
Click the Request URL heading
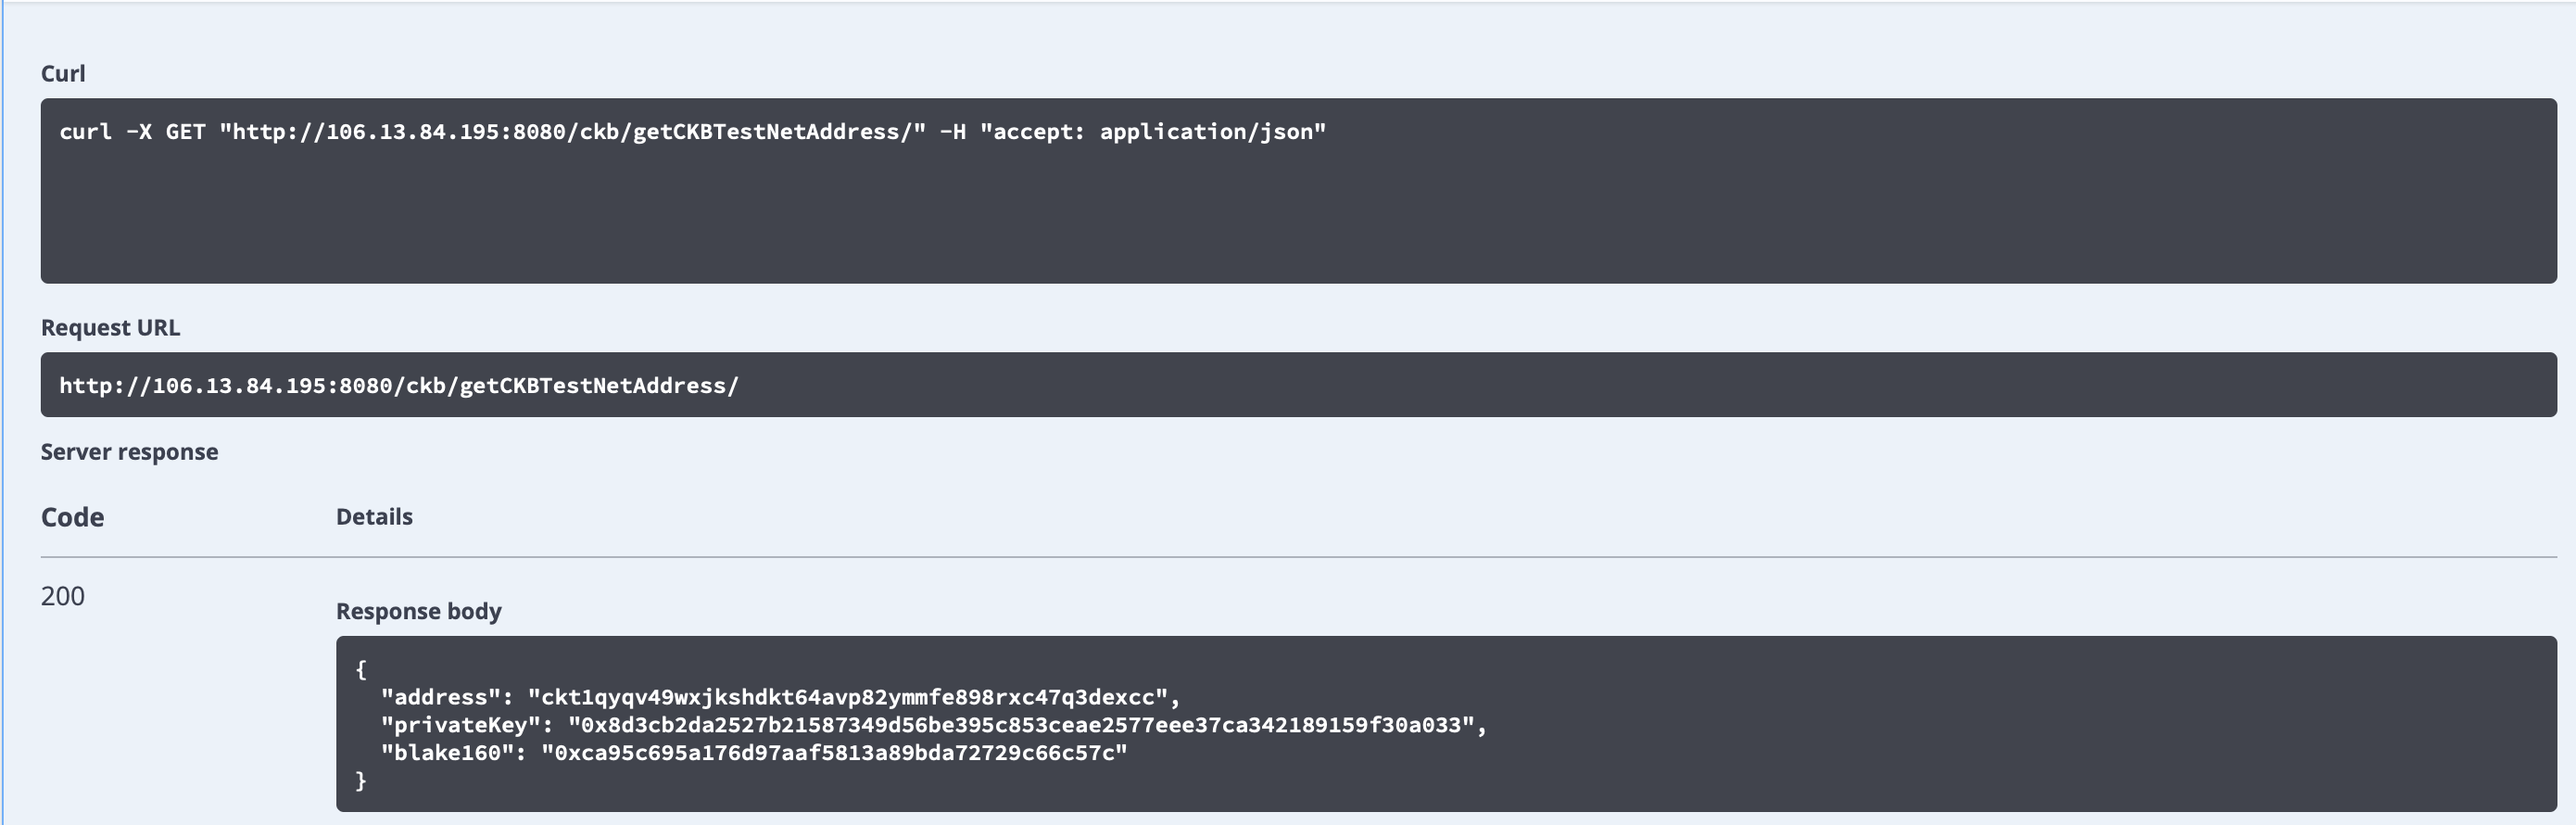point(110,328)
